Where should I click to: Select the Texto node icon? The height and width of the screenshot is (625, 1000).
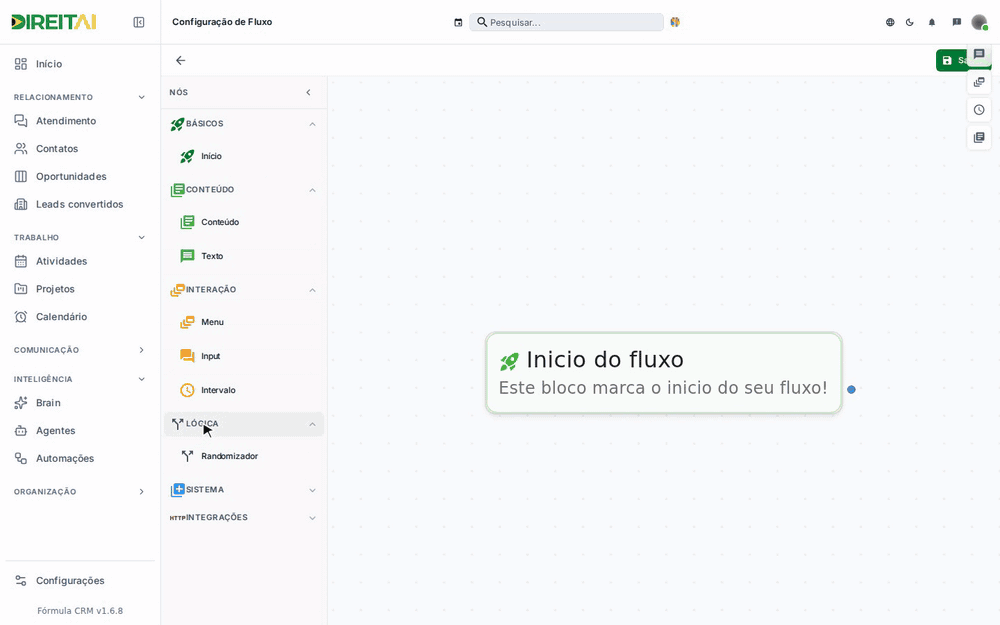click(187, 256)
